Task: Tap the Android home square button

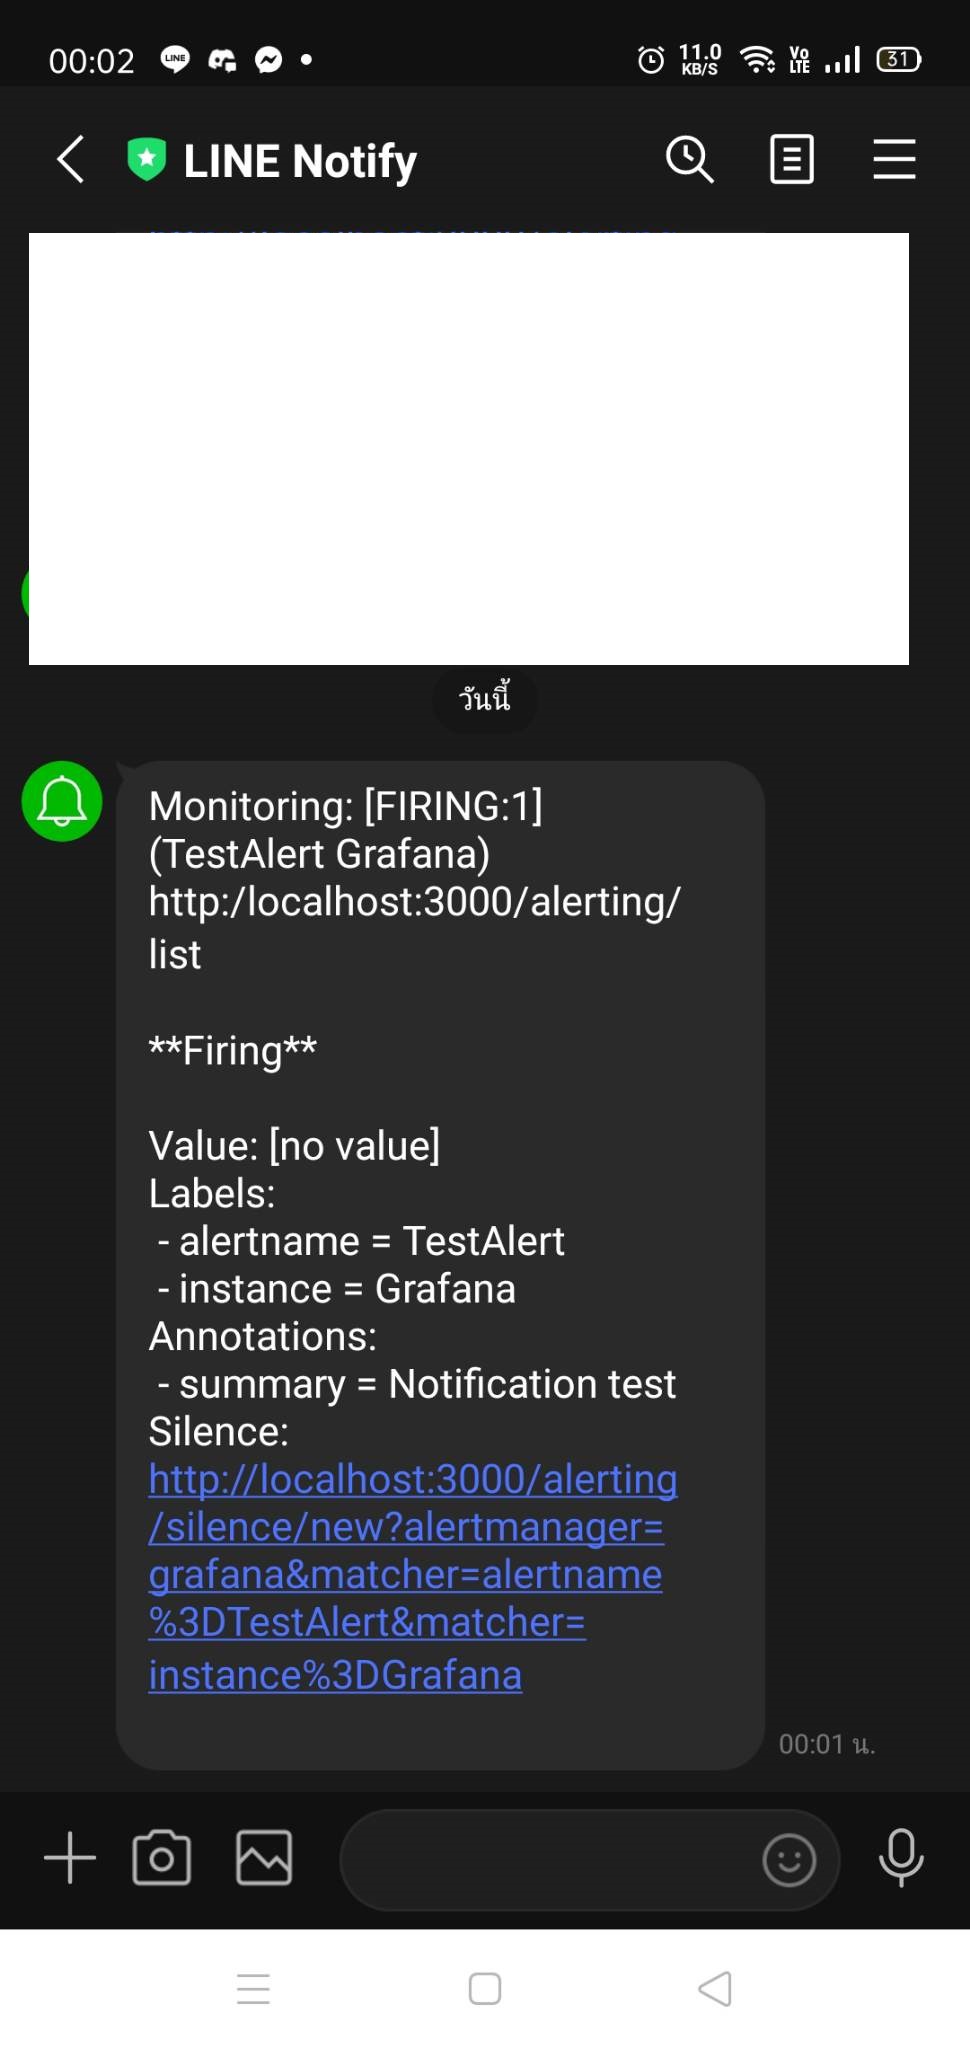Action: [485, 1989]
